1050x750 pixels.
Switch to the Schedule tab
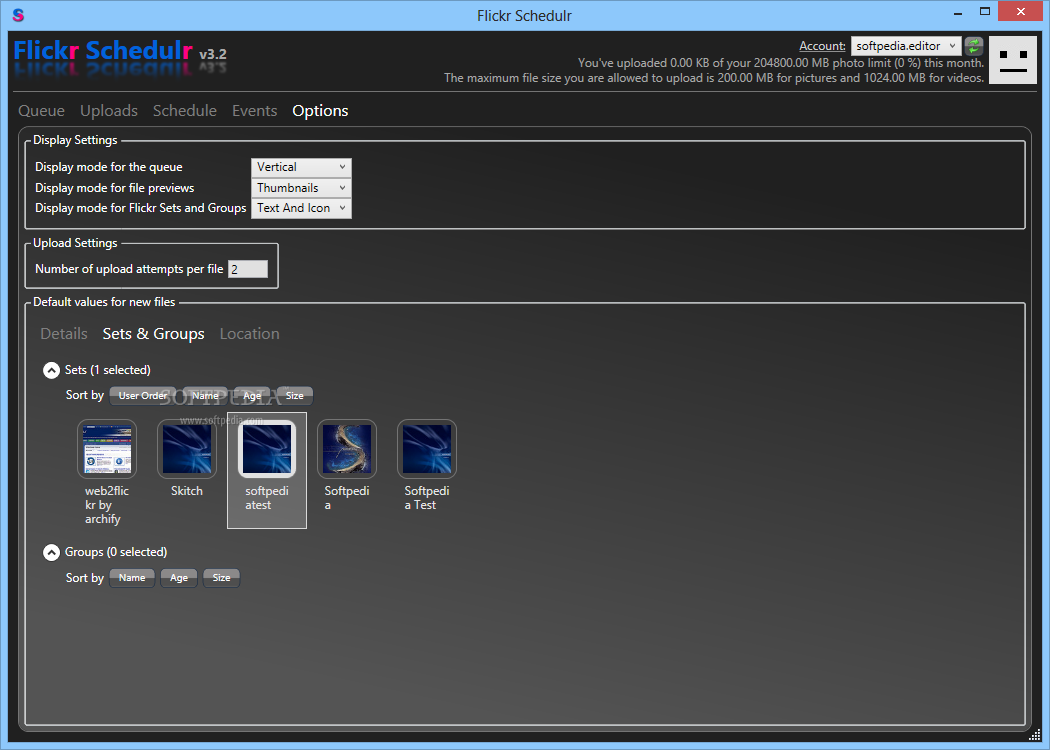(x=185, y=110)
